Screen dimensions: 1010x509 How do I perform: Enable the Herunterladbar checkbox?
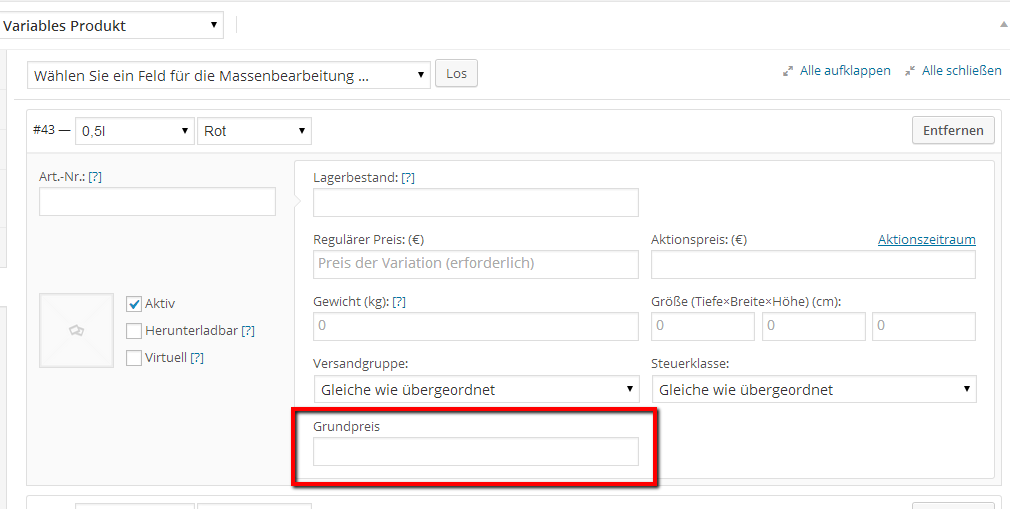(x=134, y=331)
